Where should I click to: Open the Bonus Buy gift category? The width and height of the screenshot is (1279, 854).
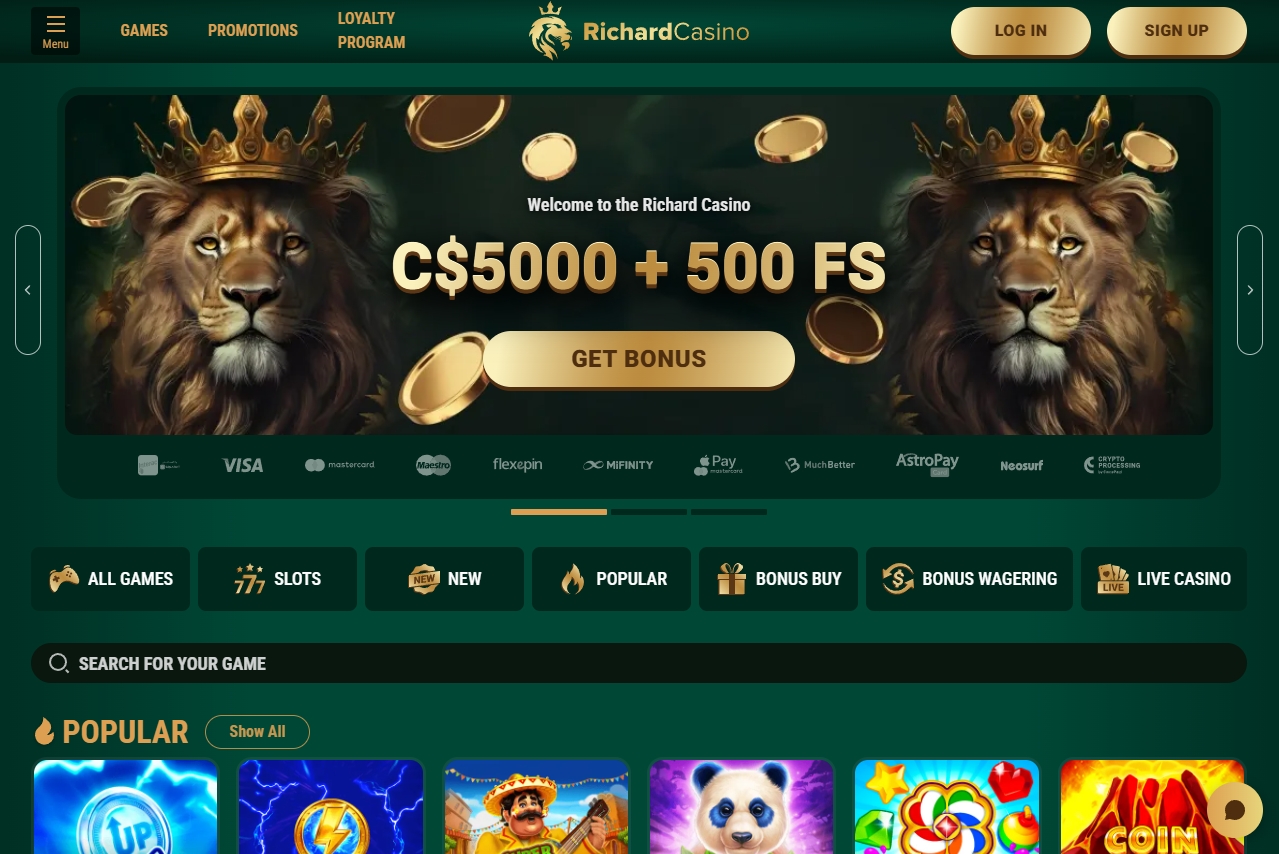pyautogui.click(x=778, y=579)
